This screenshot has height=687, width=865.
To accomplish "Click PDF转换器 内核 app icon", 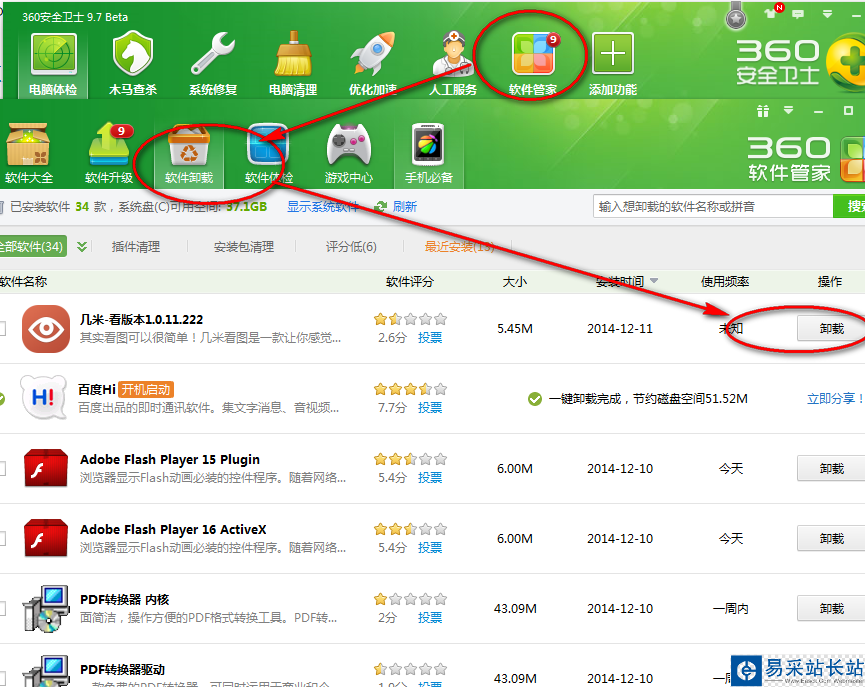I will point(46,609).
